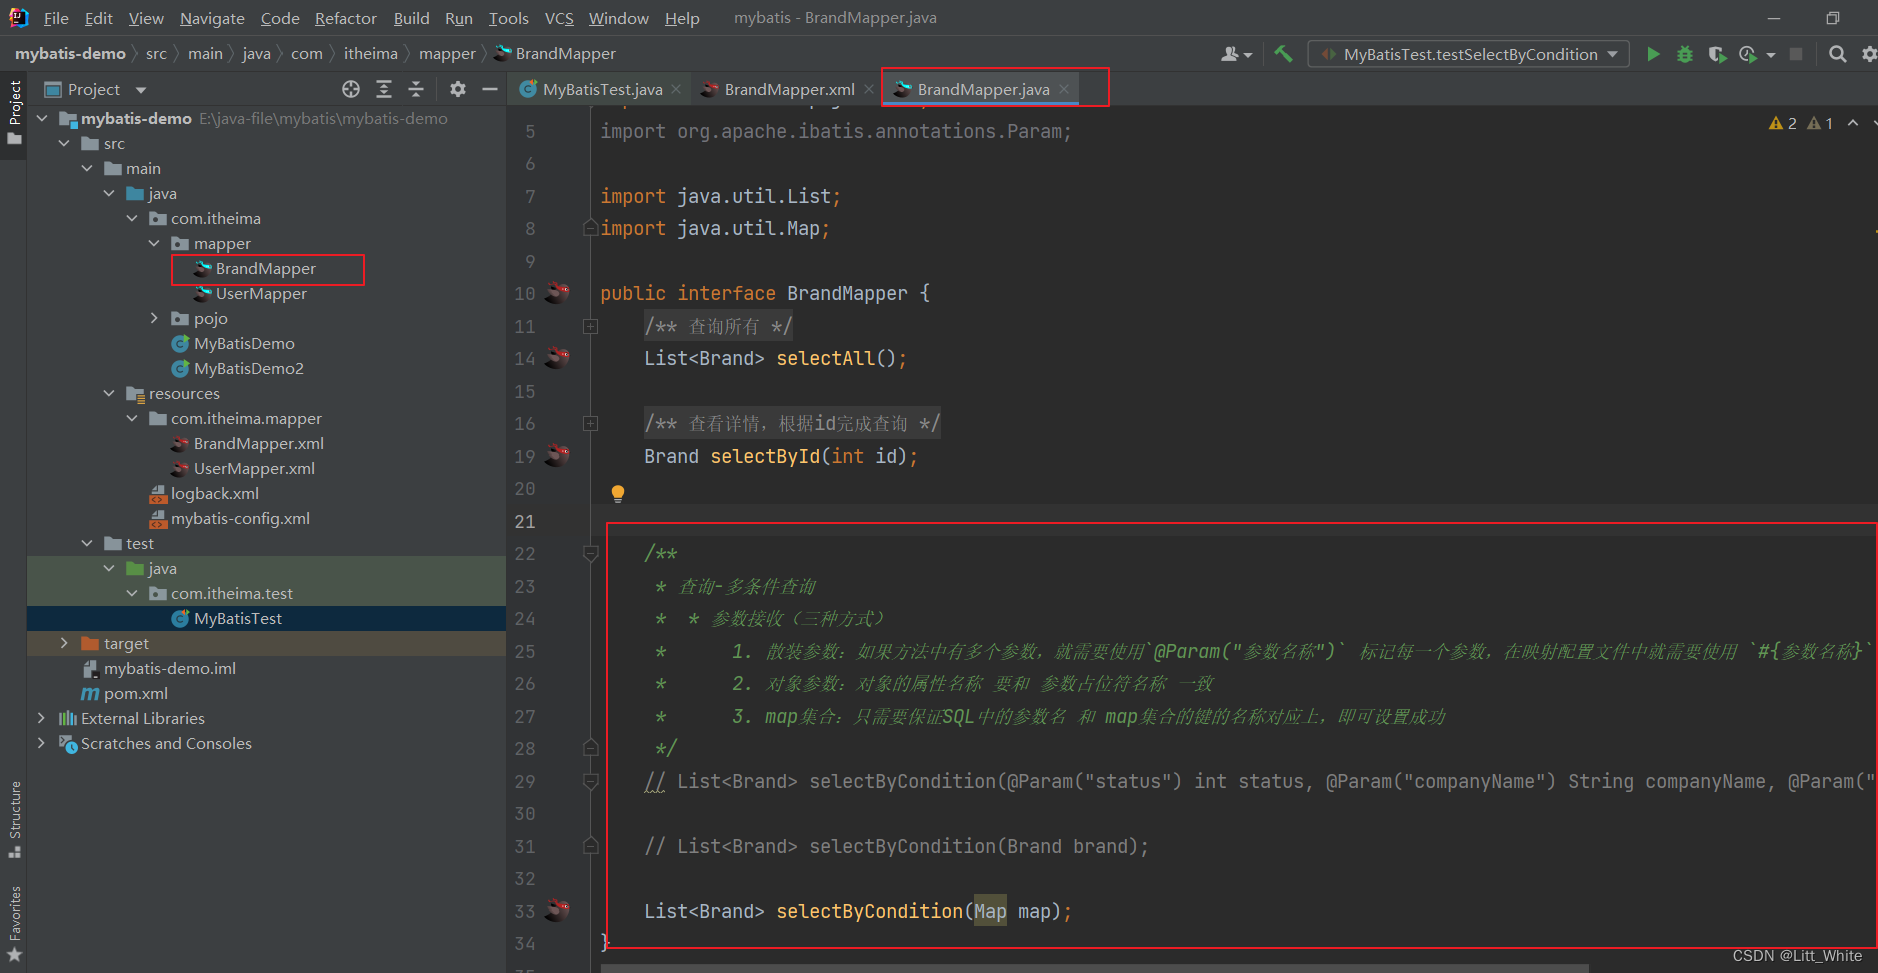Open the user account icon in toolbar
The height and width of the screenshot is (973, 1878).
1230,54
